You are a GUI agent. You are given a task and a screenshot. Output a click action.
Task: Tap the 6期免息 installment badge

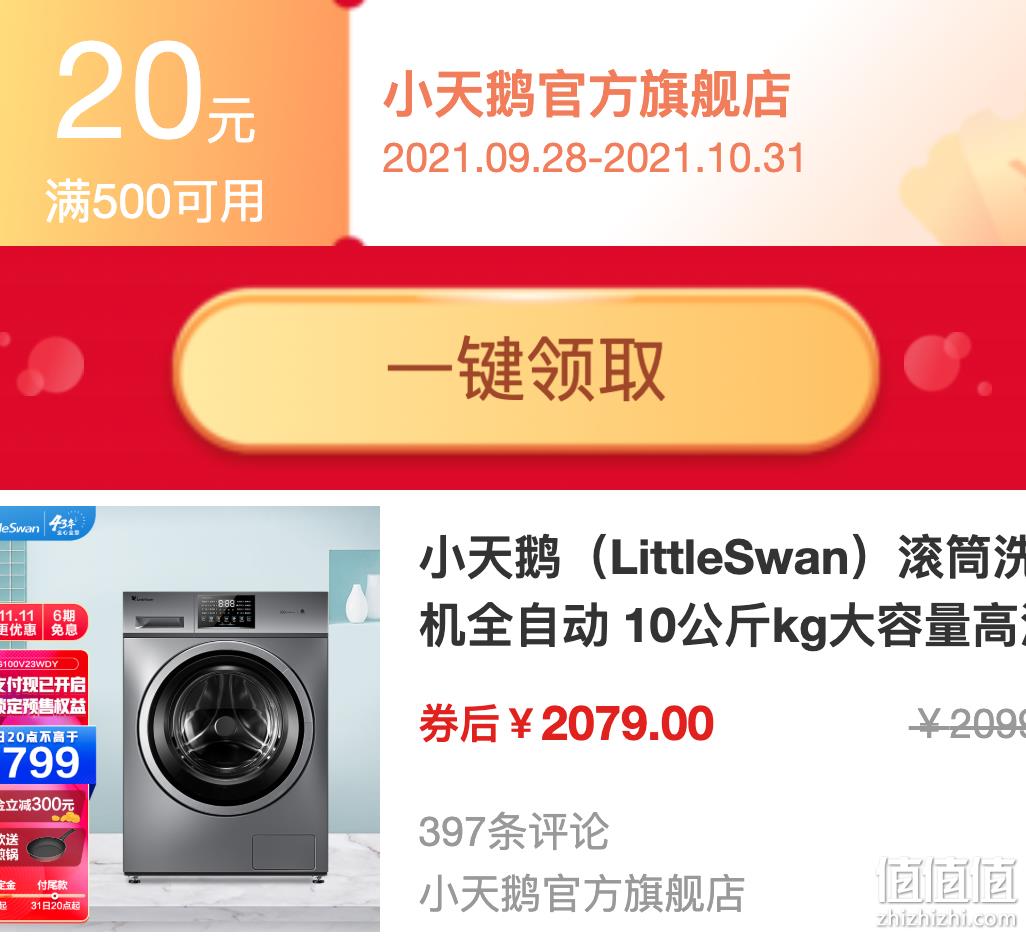tap(64, 622)
